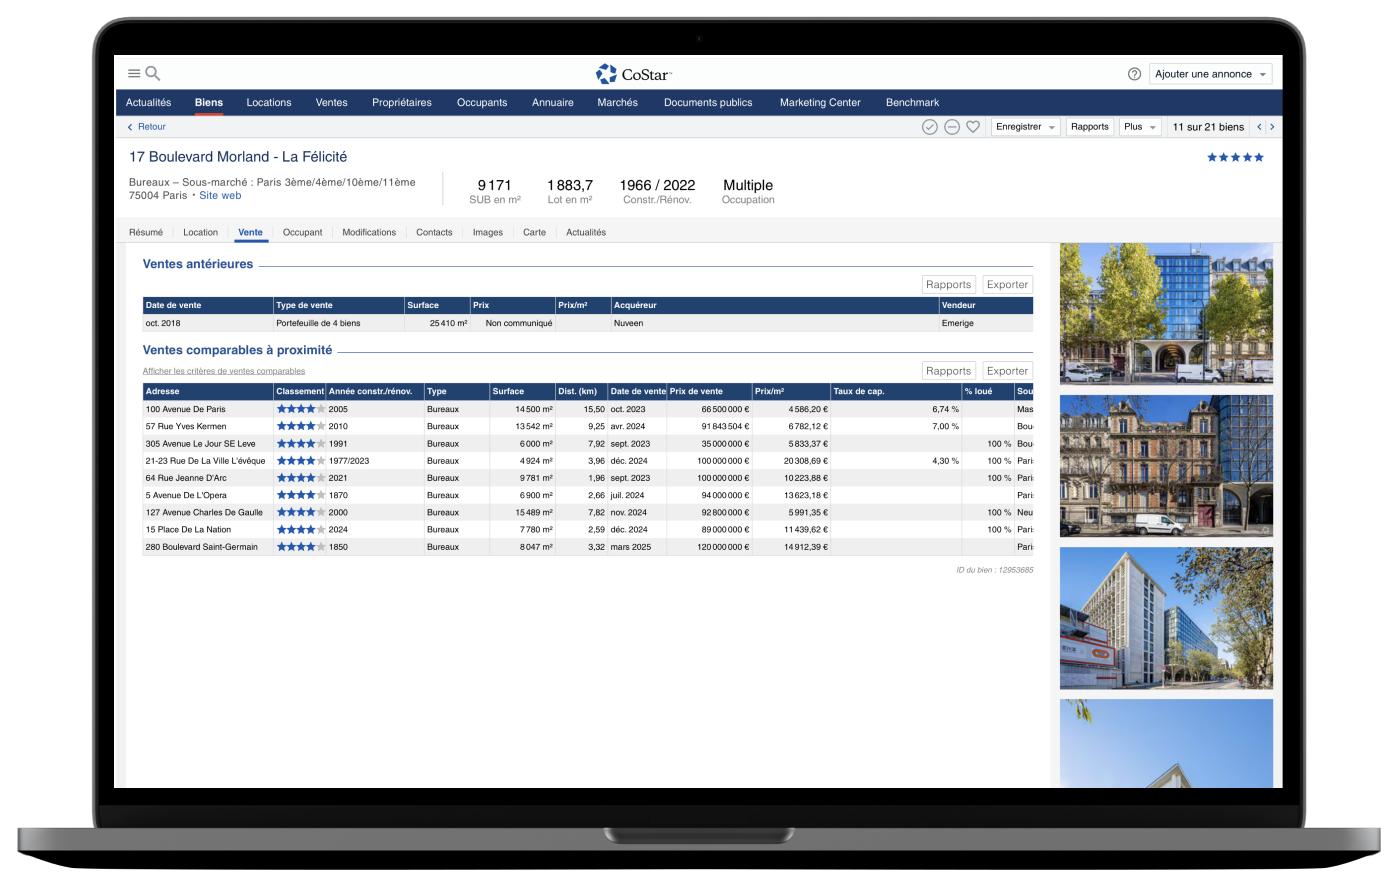Open the Enregistrer dropdown
1400x894 pixels.
[1025, 127]
